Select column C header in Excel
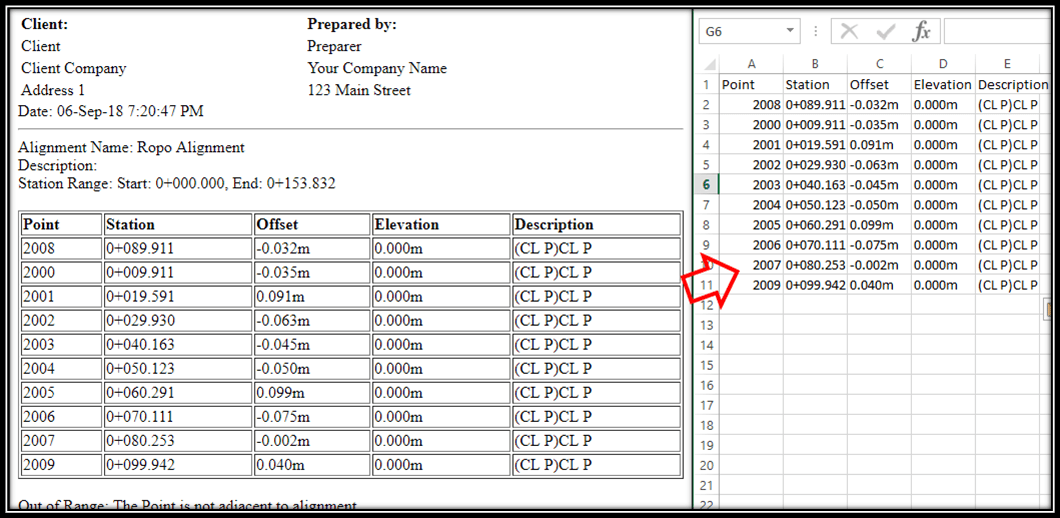The width and height of the screenshot is (1060, 518). (x=880, y=64)
